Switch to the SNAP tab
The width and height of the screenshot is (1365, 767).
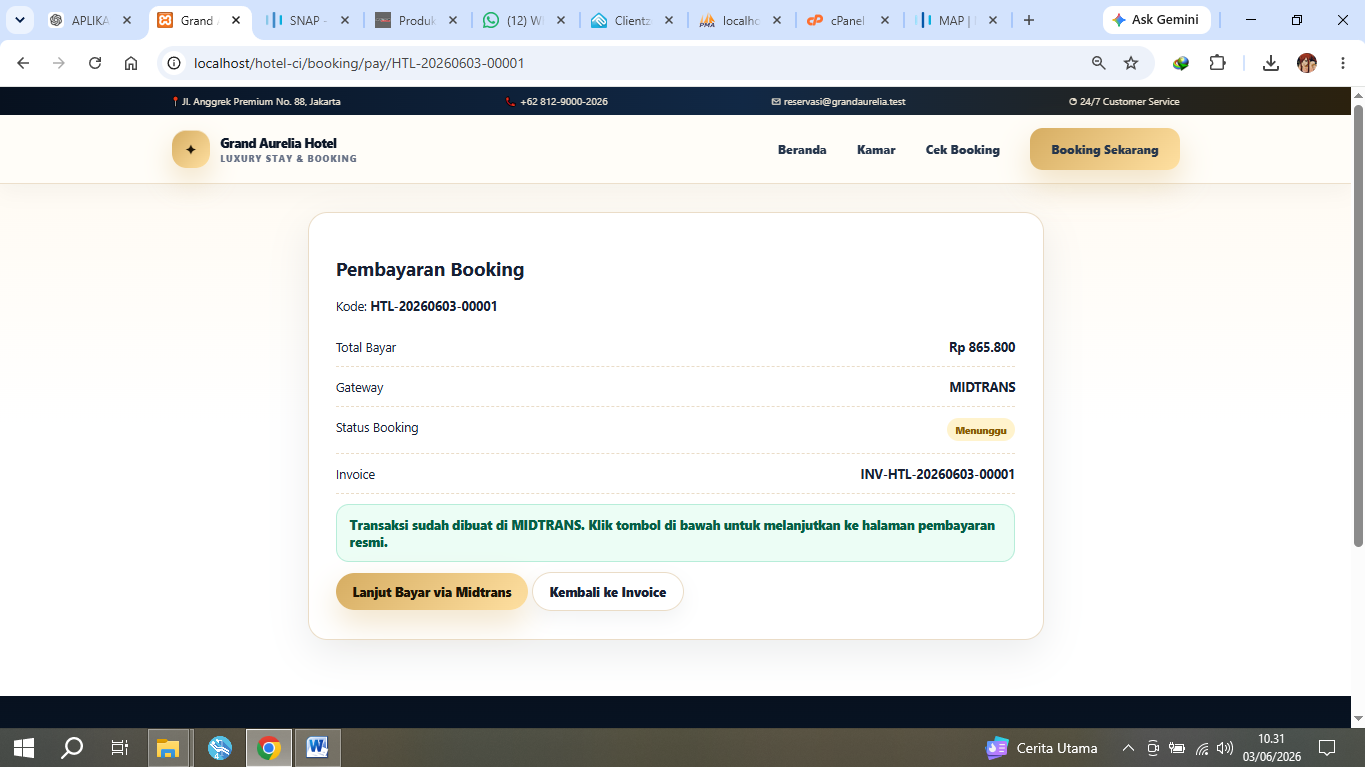point(309,20)
